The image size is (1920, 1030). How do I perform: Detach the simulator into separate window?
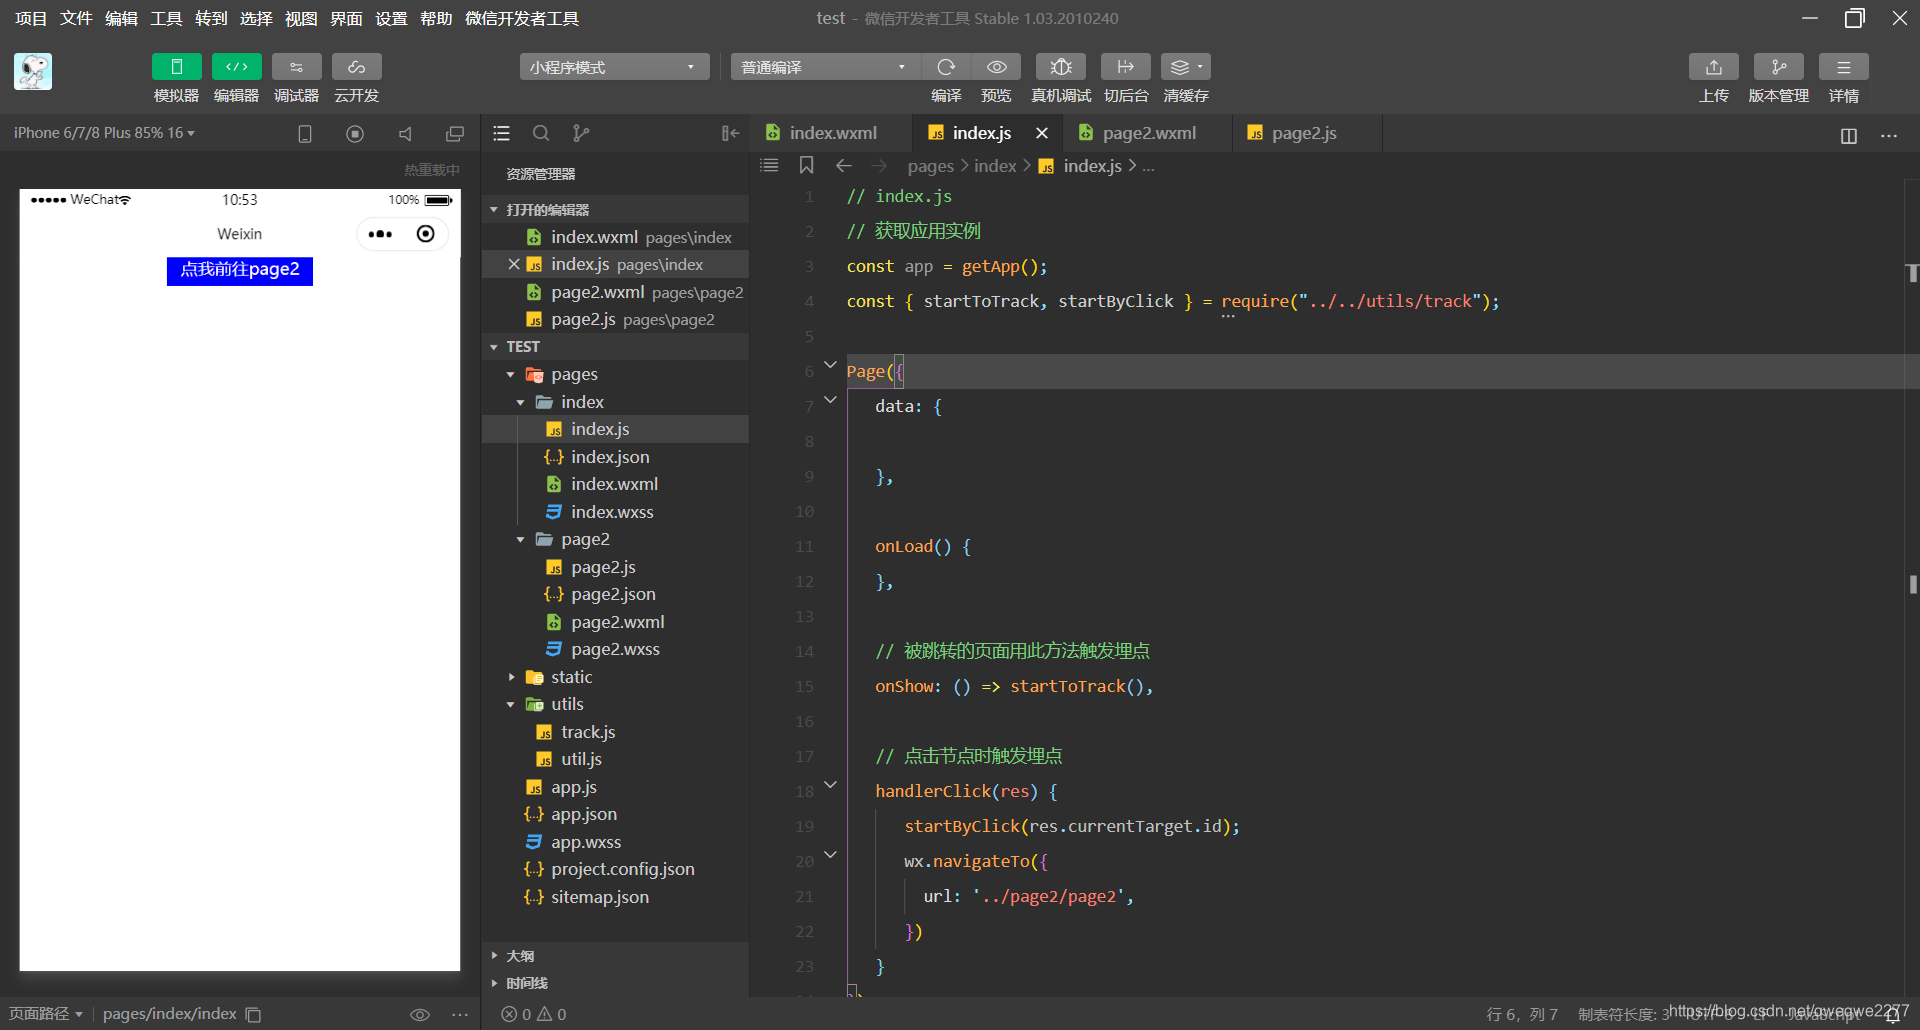[x=455, y=134]
